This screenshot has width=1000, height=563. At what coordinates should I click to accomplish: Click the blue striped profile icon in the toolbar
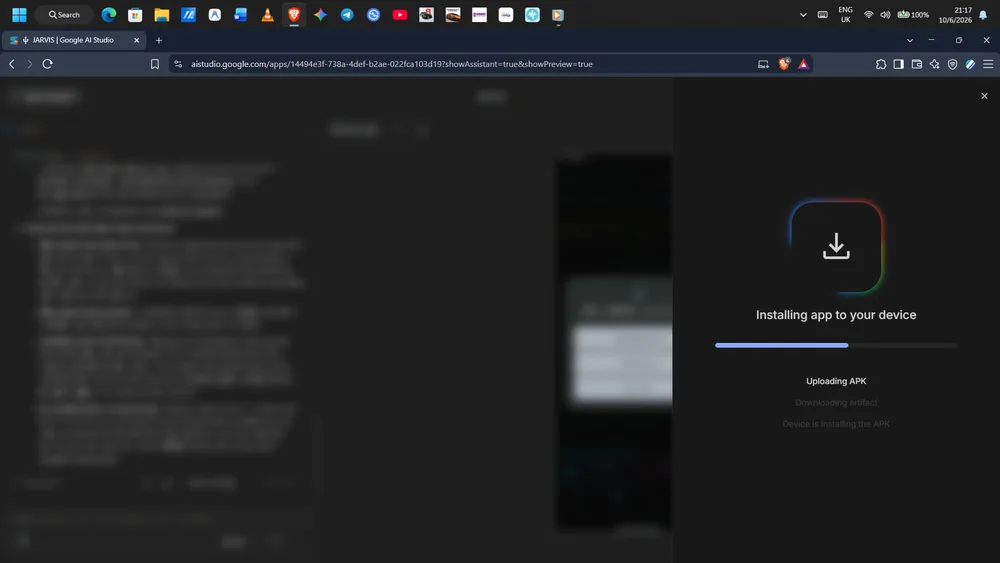click(970, 64)
